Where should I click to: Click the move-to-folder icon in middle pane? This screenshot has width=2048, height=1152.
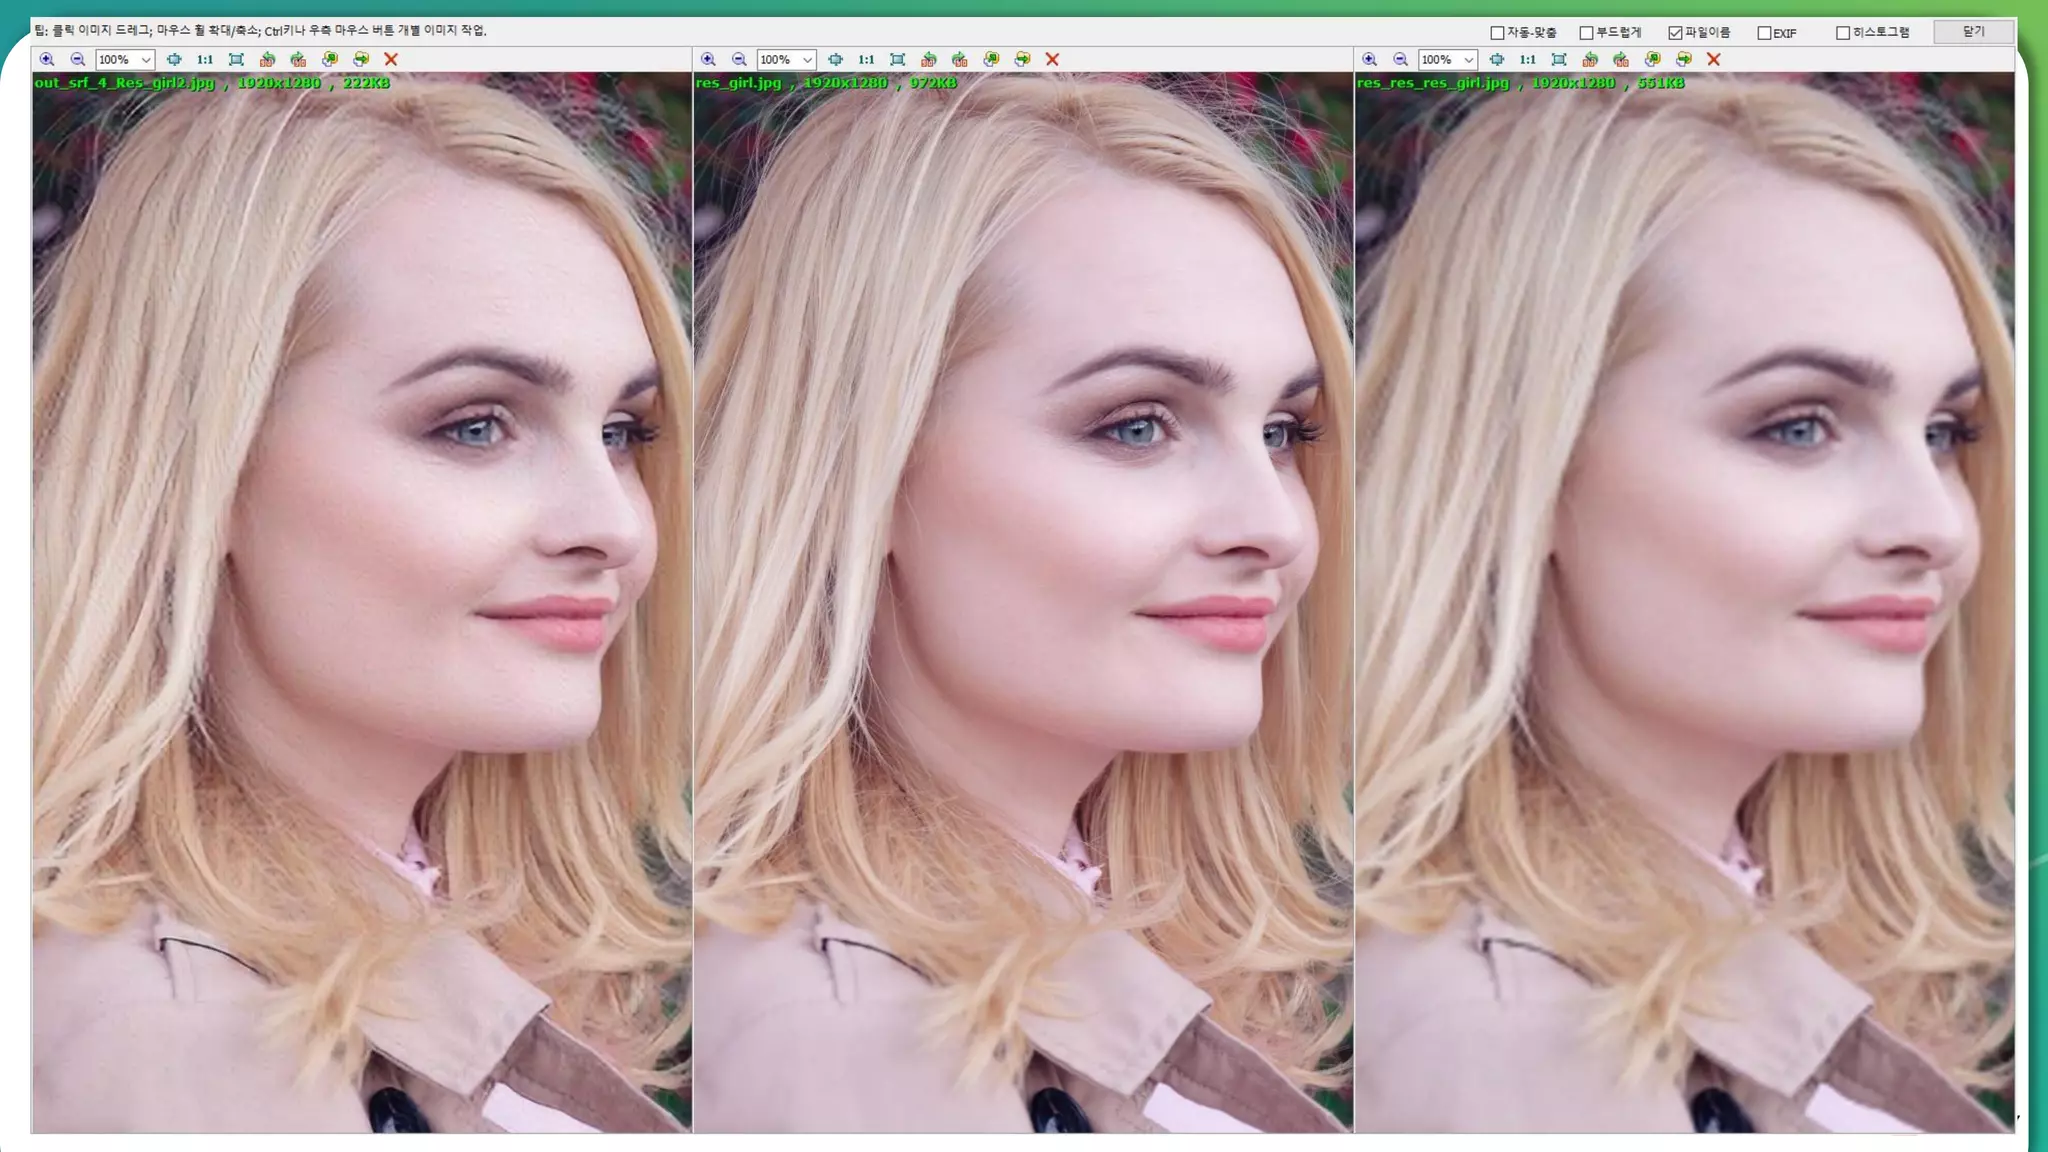pos(1022,60)
